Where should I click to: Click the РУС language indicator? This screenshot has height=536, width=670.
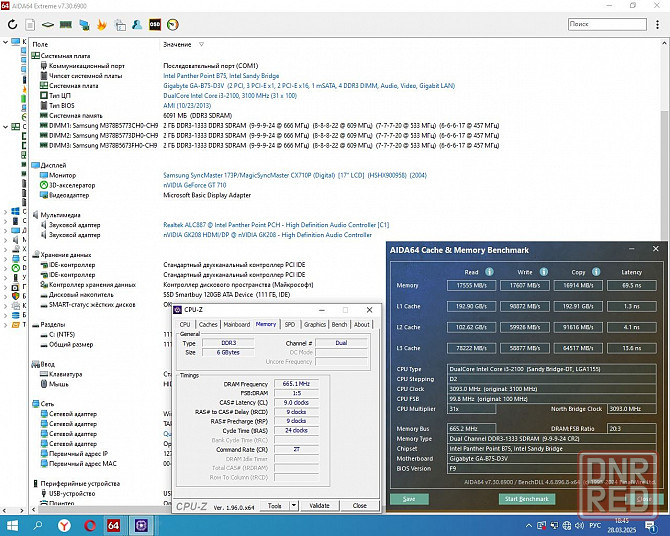click(595, 525)
